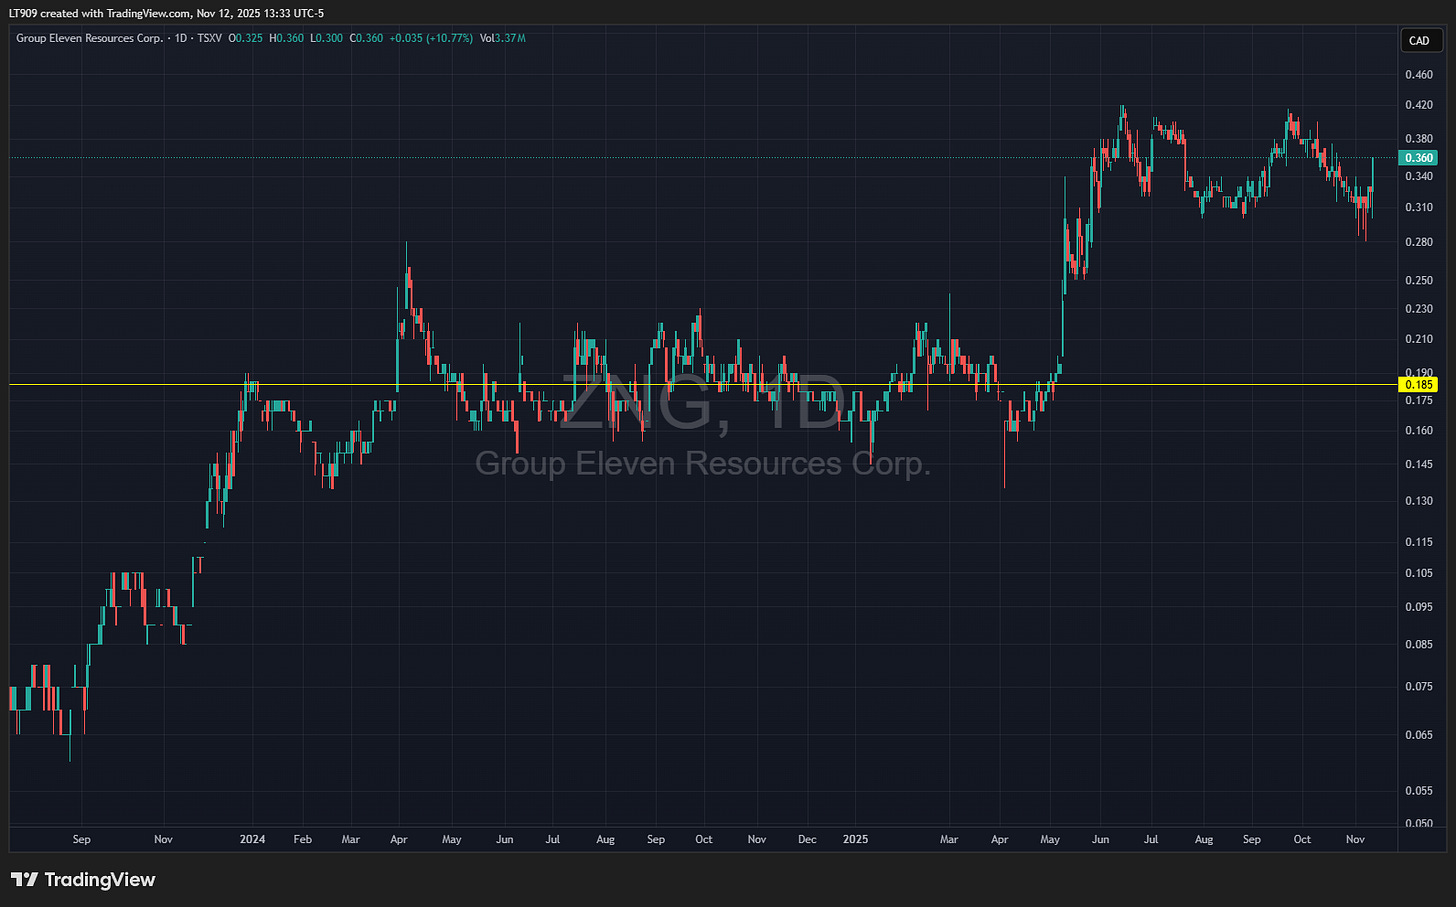Click the high value H0.360
This screenshot has width=1456, height=907.
click(x=287, y=38)
